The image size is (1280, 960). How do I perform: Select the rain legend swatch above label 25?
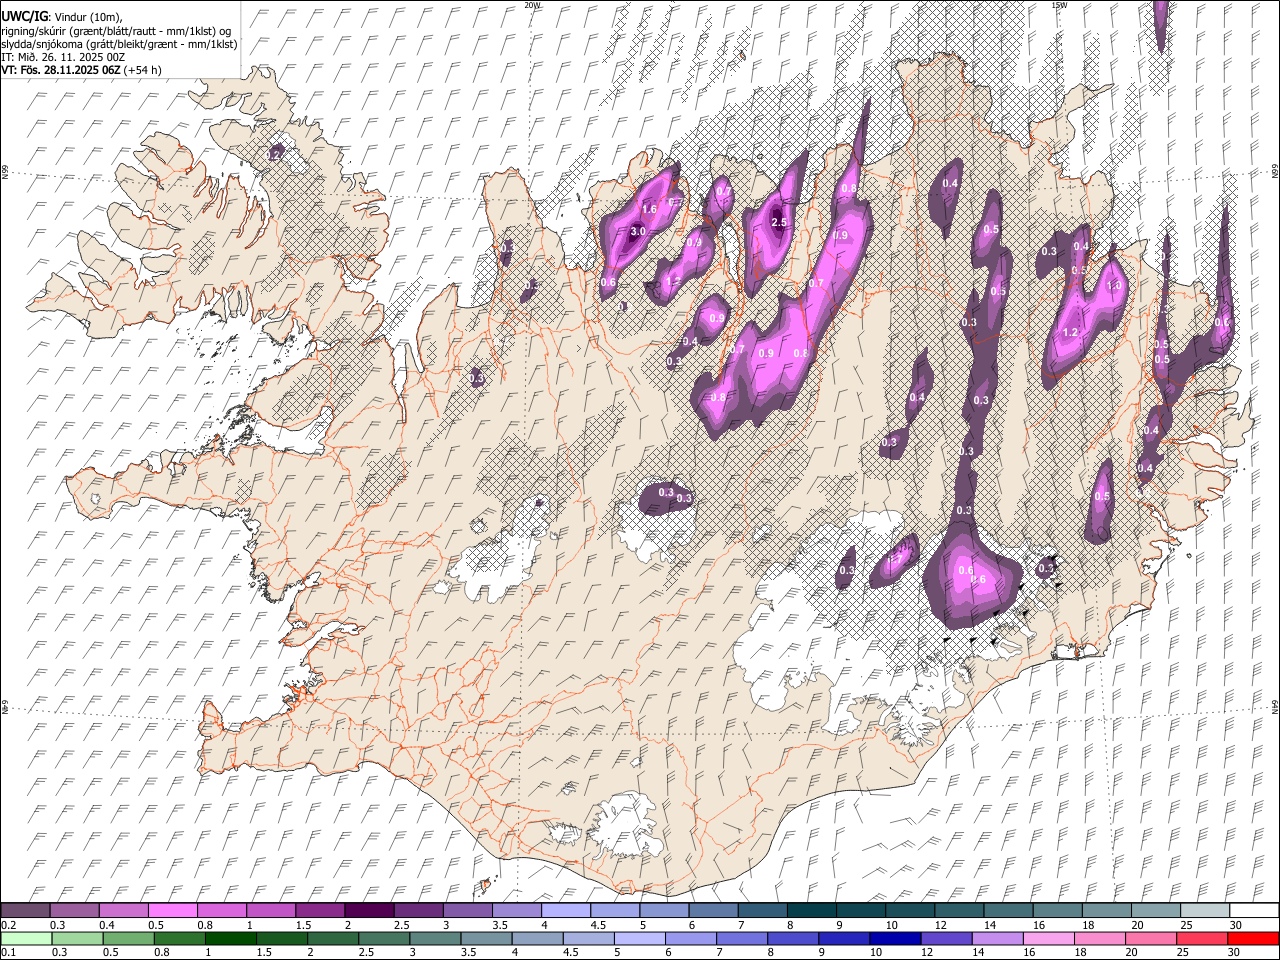click(1202, 938)
